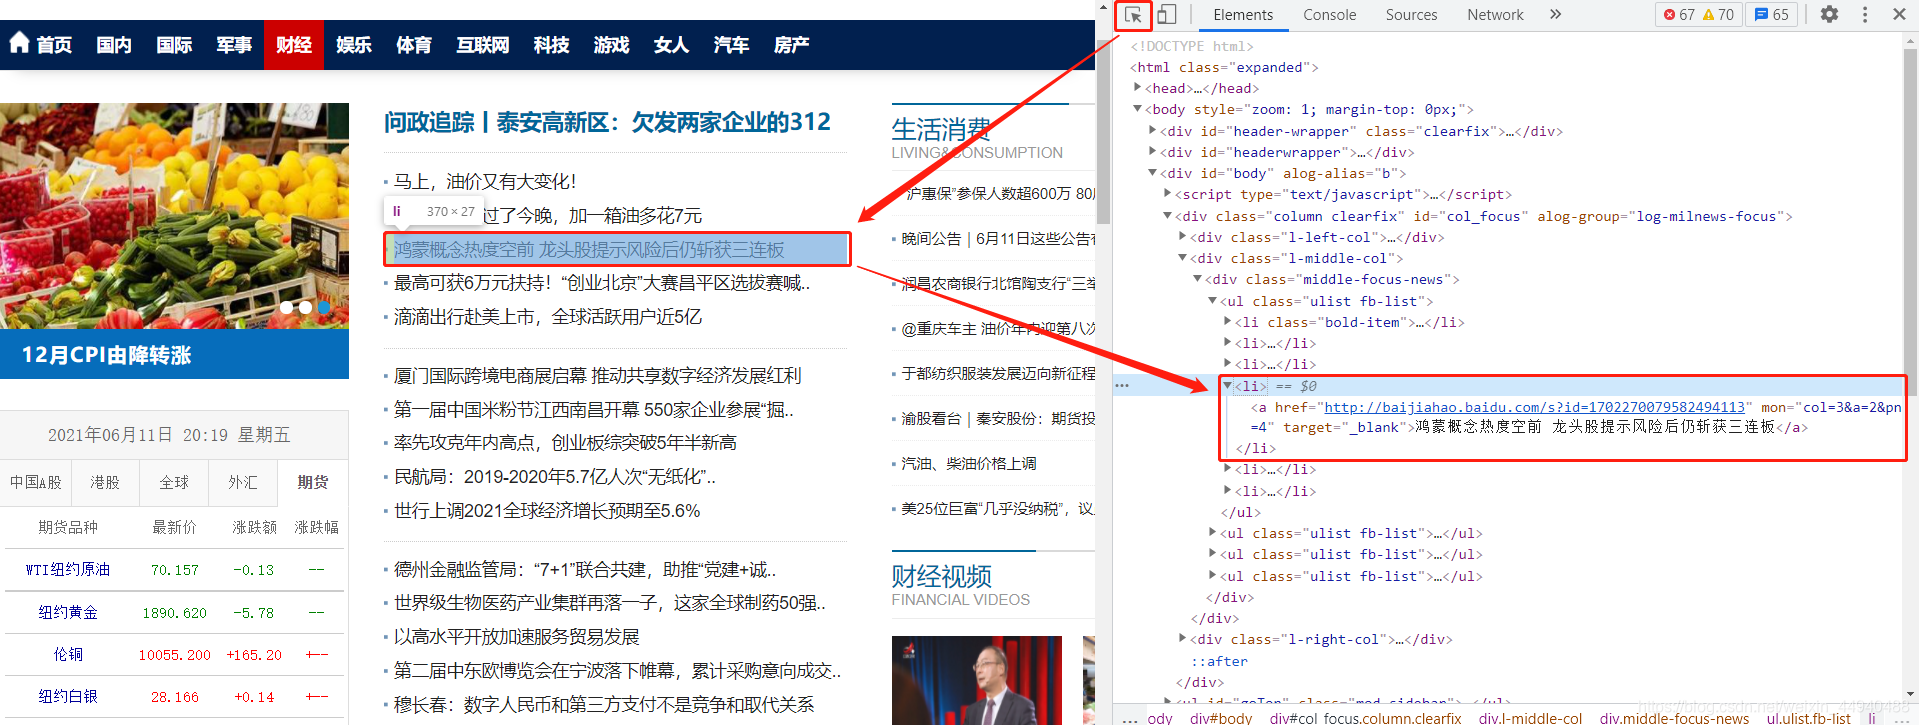Click the ellipsis beside selected li node
Screen dimensions: 1919x725
click(x=1122, y=386)
